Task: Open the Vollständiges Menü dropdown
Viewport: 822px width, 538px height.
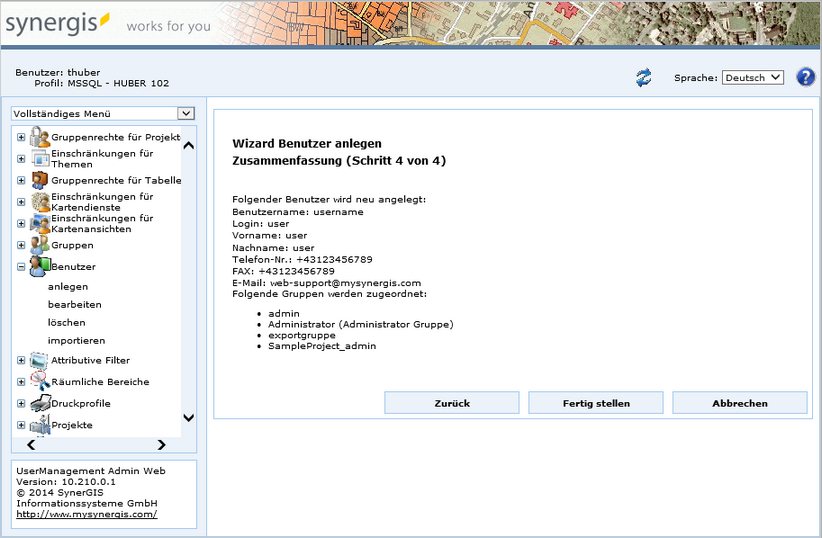Action: tap(102, 114)
